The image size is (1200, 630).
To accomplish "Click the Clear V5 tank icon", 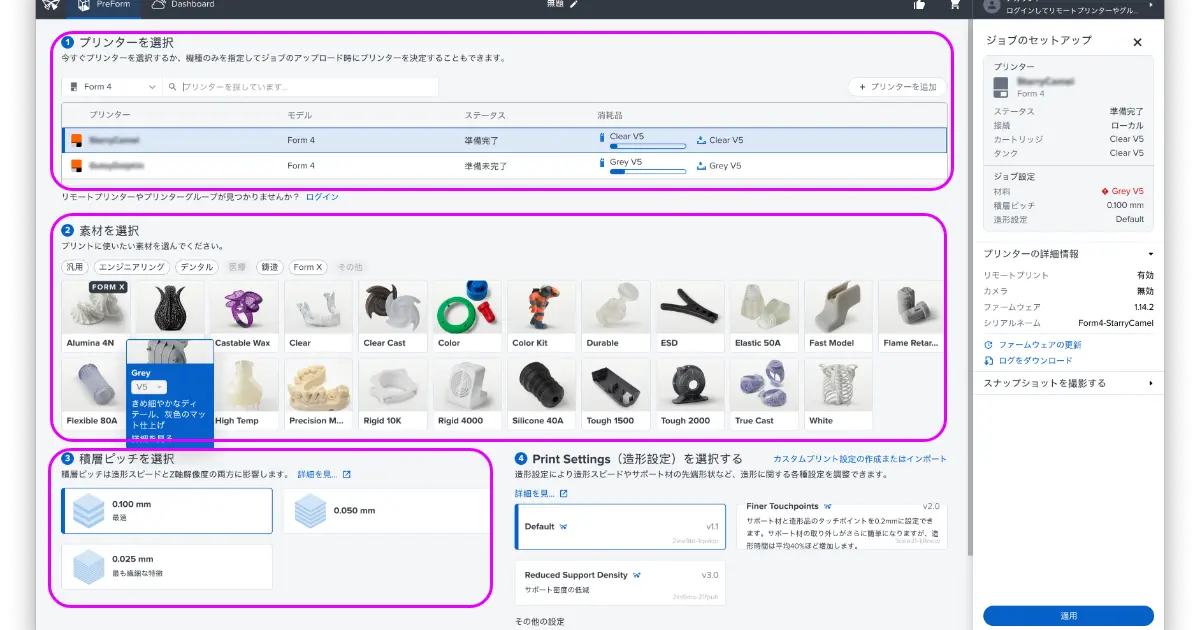I will click(701, 140).
